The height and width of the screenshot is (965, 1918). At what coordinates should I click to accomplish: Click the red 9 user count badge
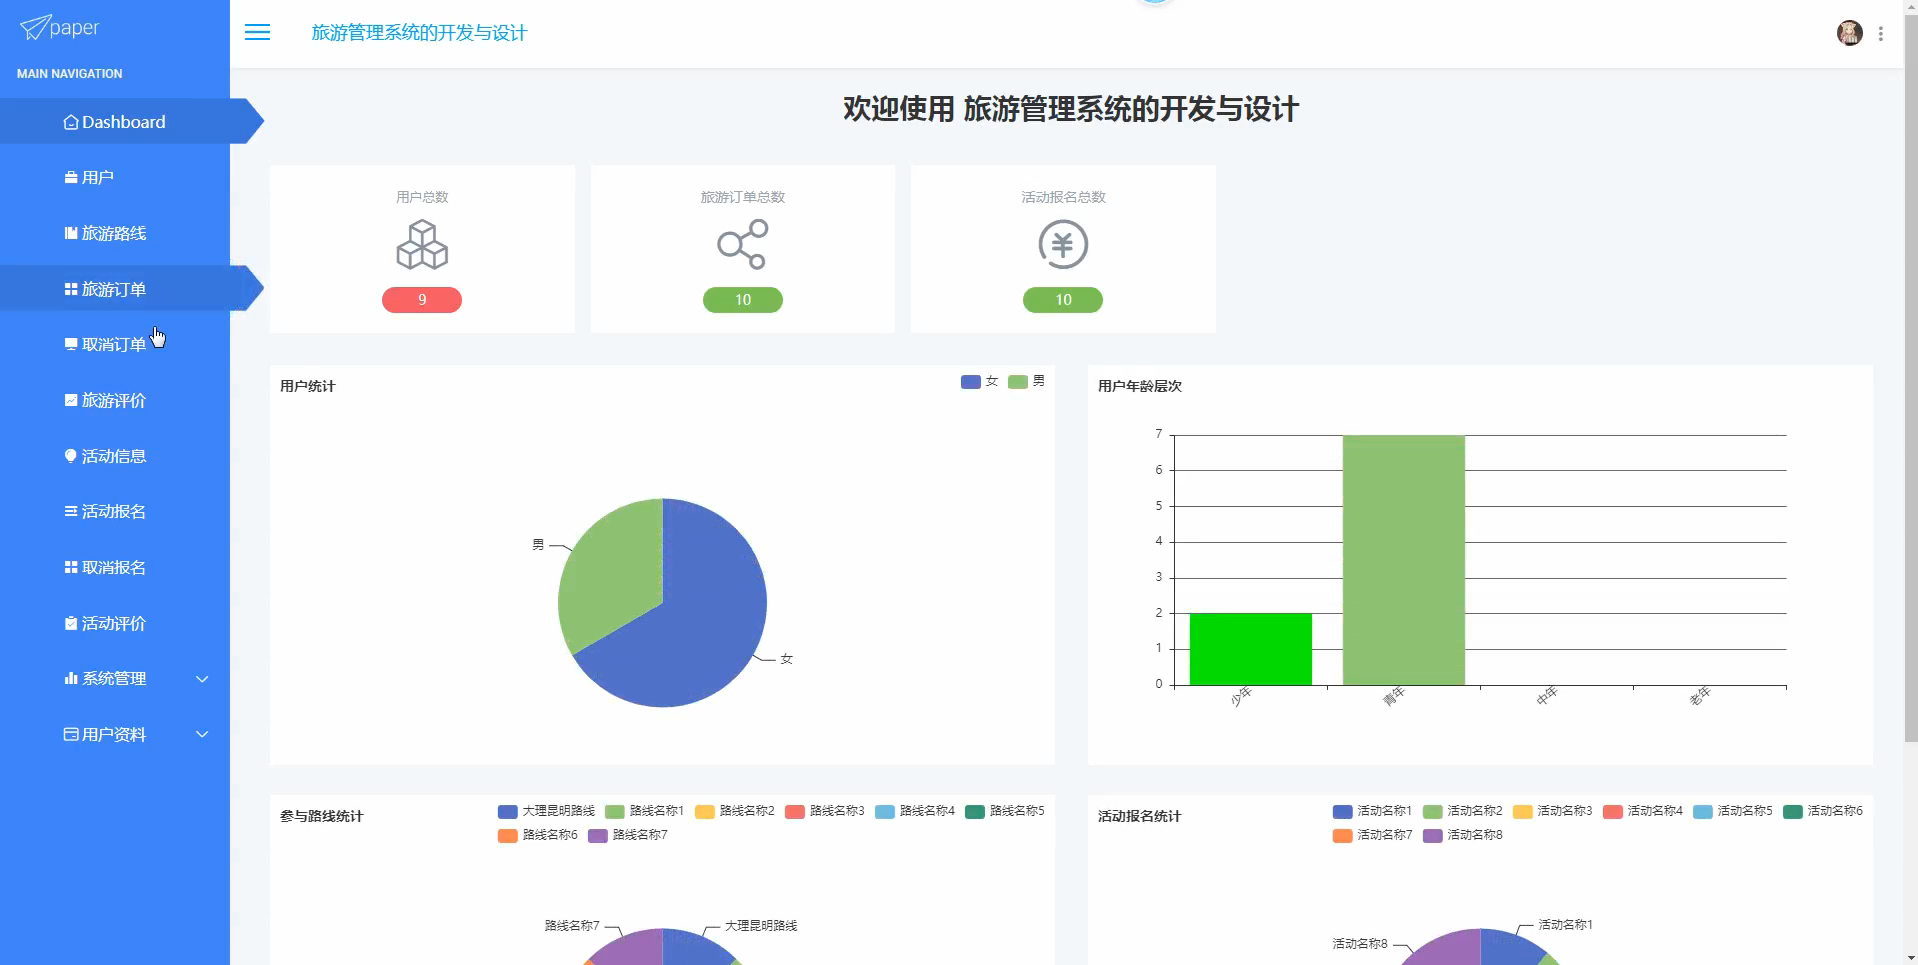(422, 300)
